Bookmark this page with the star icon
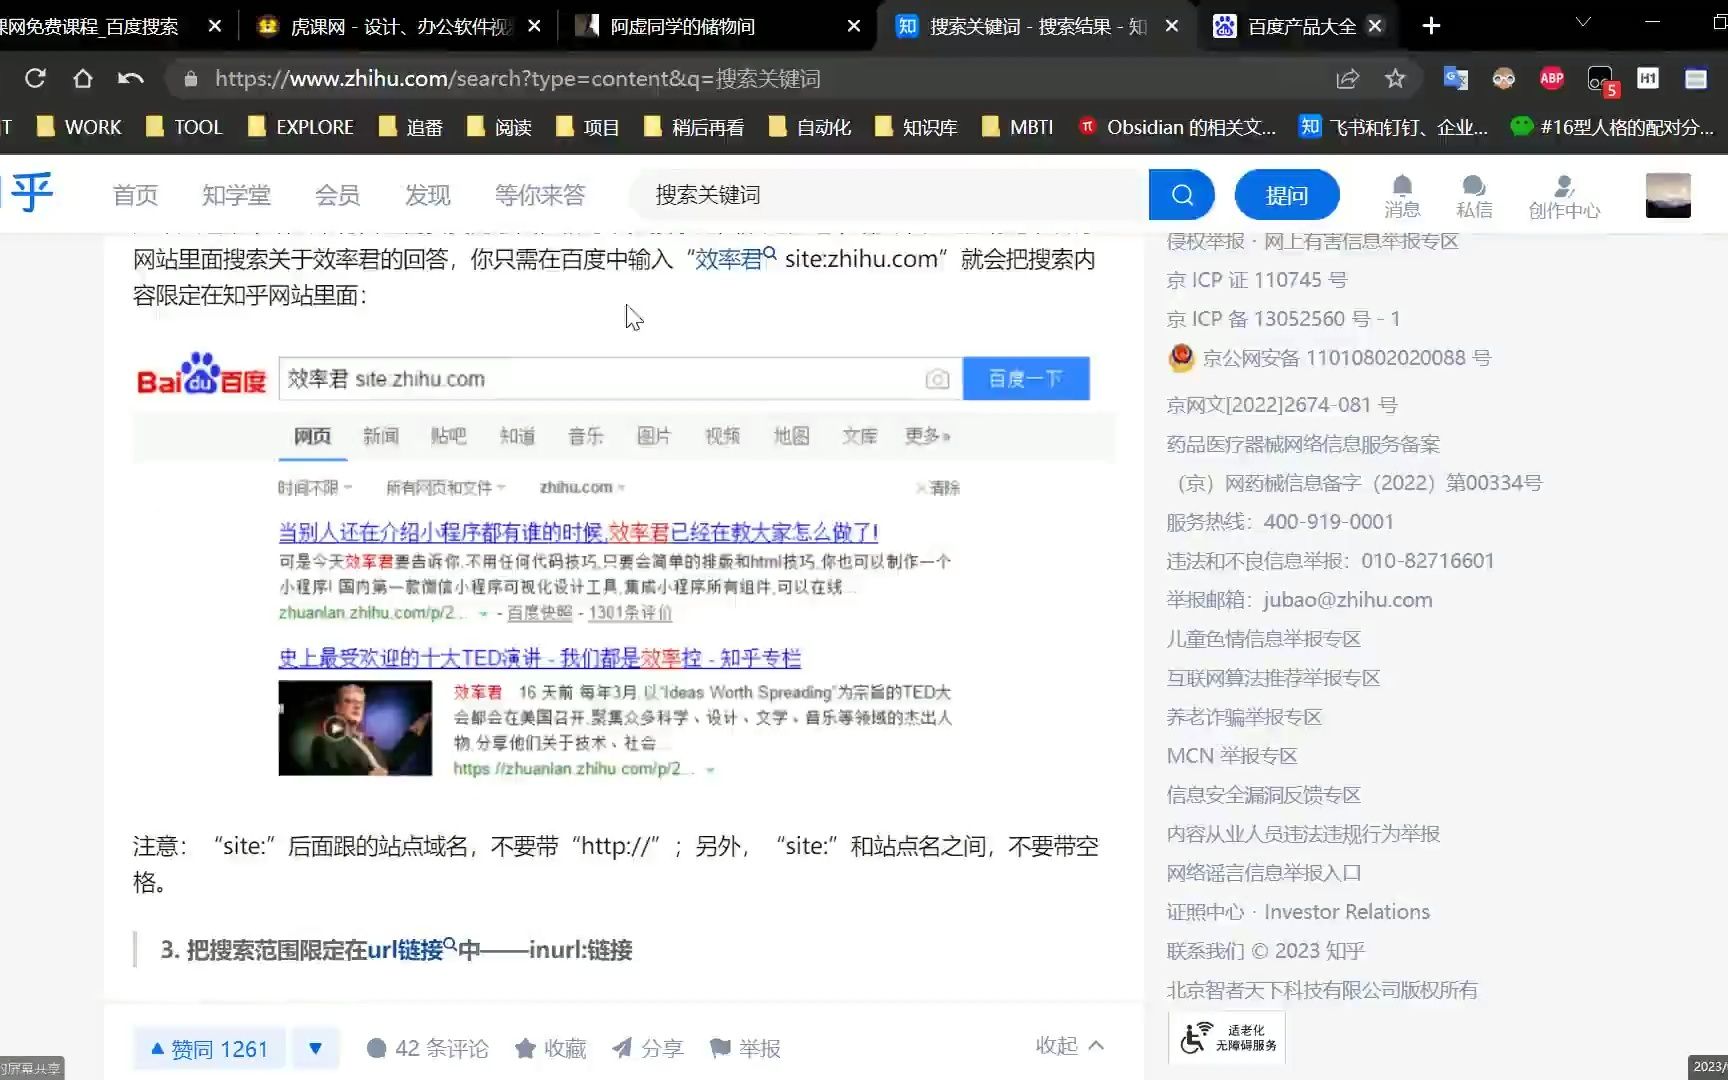Image resolution: width=1728 pixels, height=1080 pixels. click(x=1395, y=78)
